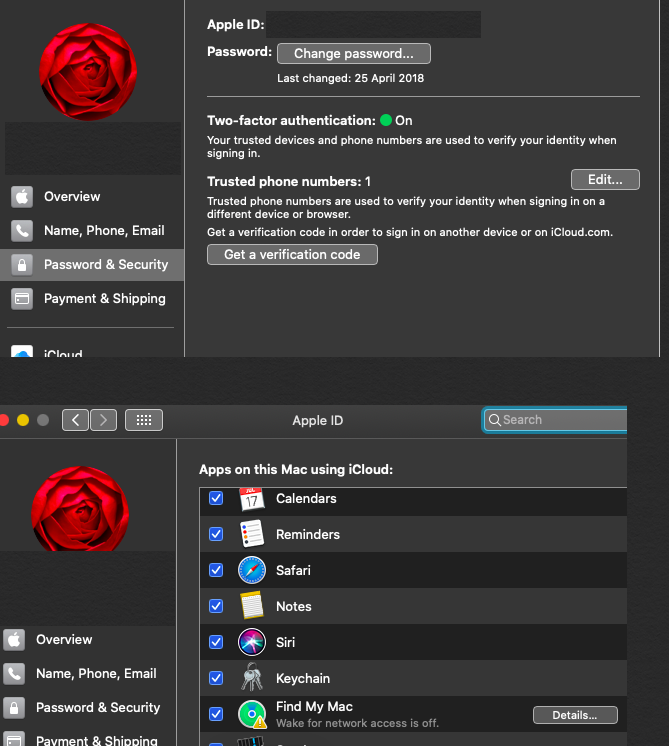
Task: Click 'Wake for network access is off.' text
Action: tap(357, 723)
